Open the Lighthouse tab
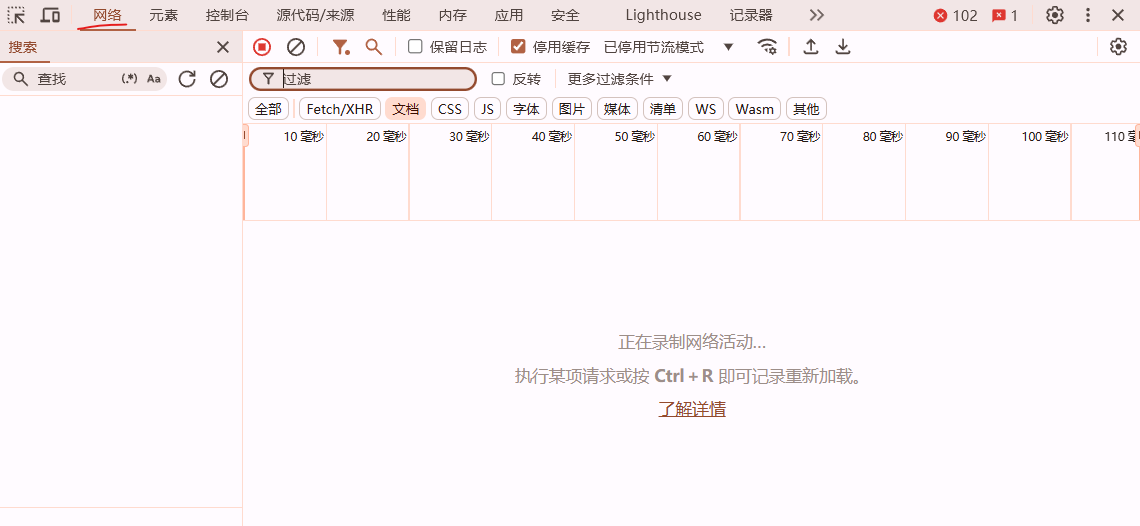 [663, 15]
